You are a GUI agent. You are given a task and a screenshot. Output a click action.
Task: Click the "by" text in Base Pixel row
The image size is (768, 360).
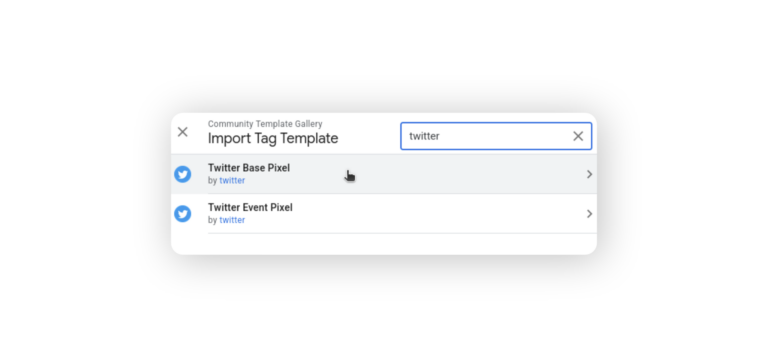pyautogui.click(x=213, y=181)
